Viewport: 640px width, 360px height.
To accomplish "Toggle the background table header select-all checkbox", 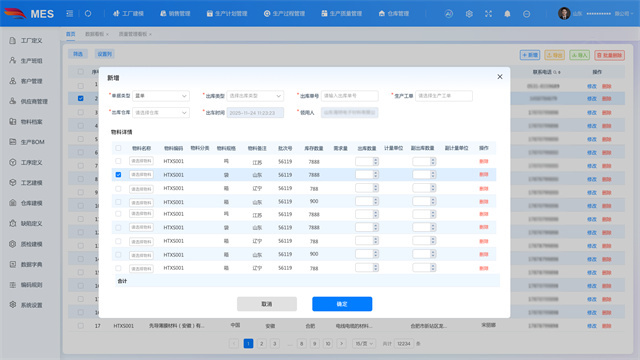I will (x=80, y=72).
